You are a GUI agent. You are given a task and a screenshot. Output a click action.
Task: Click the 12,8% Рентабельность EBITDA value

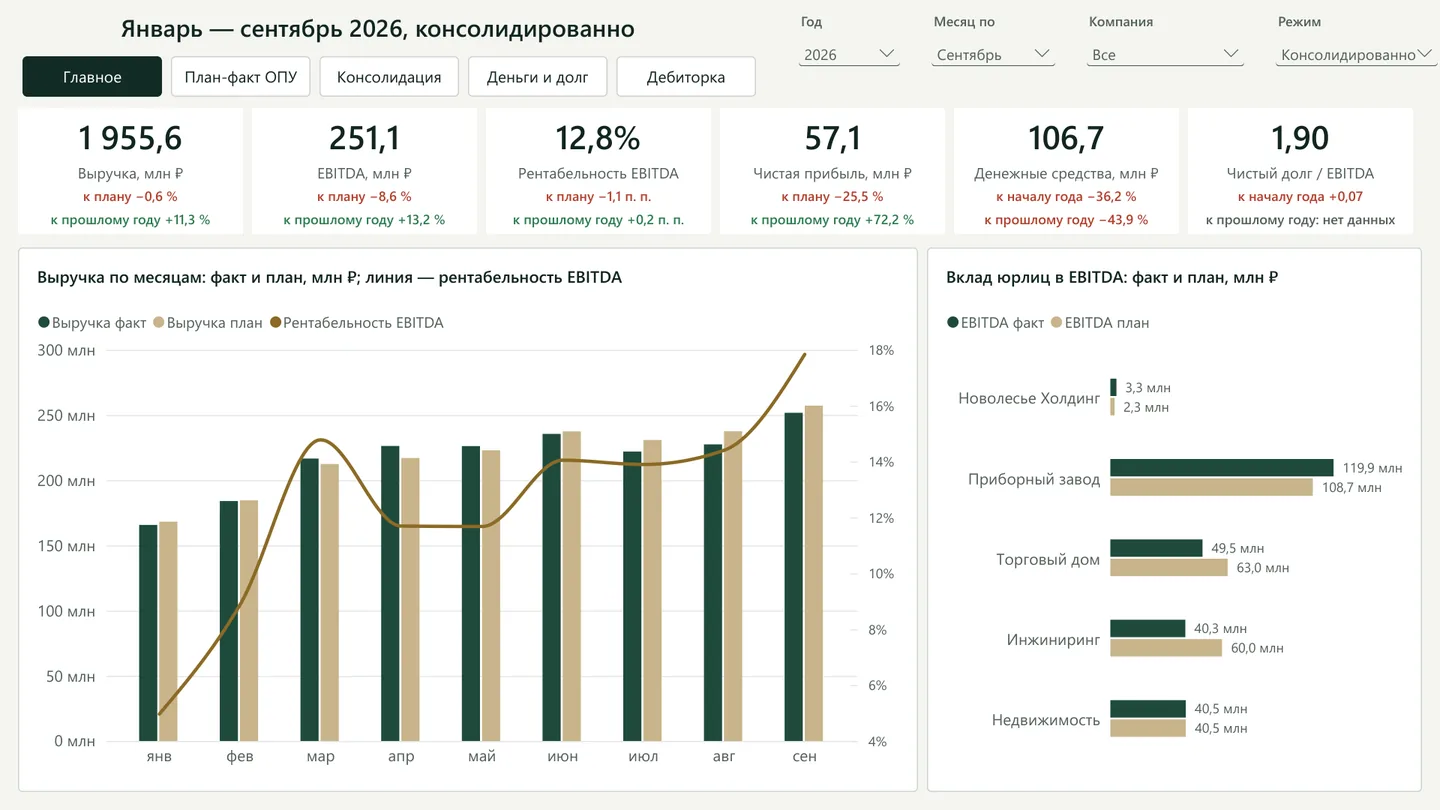(598, 138)
